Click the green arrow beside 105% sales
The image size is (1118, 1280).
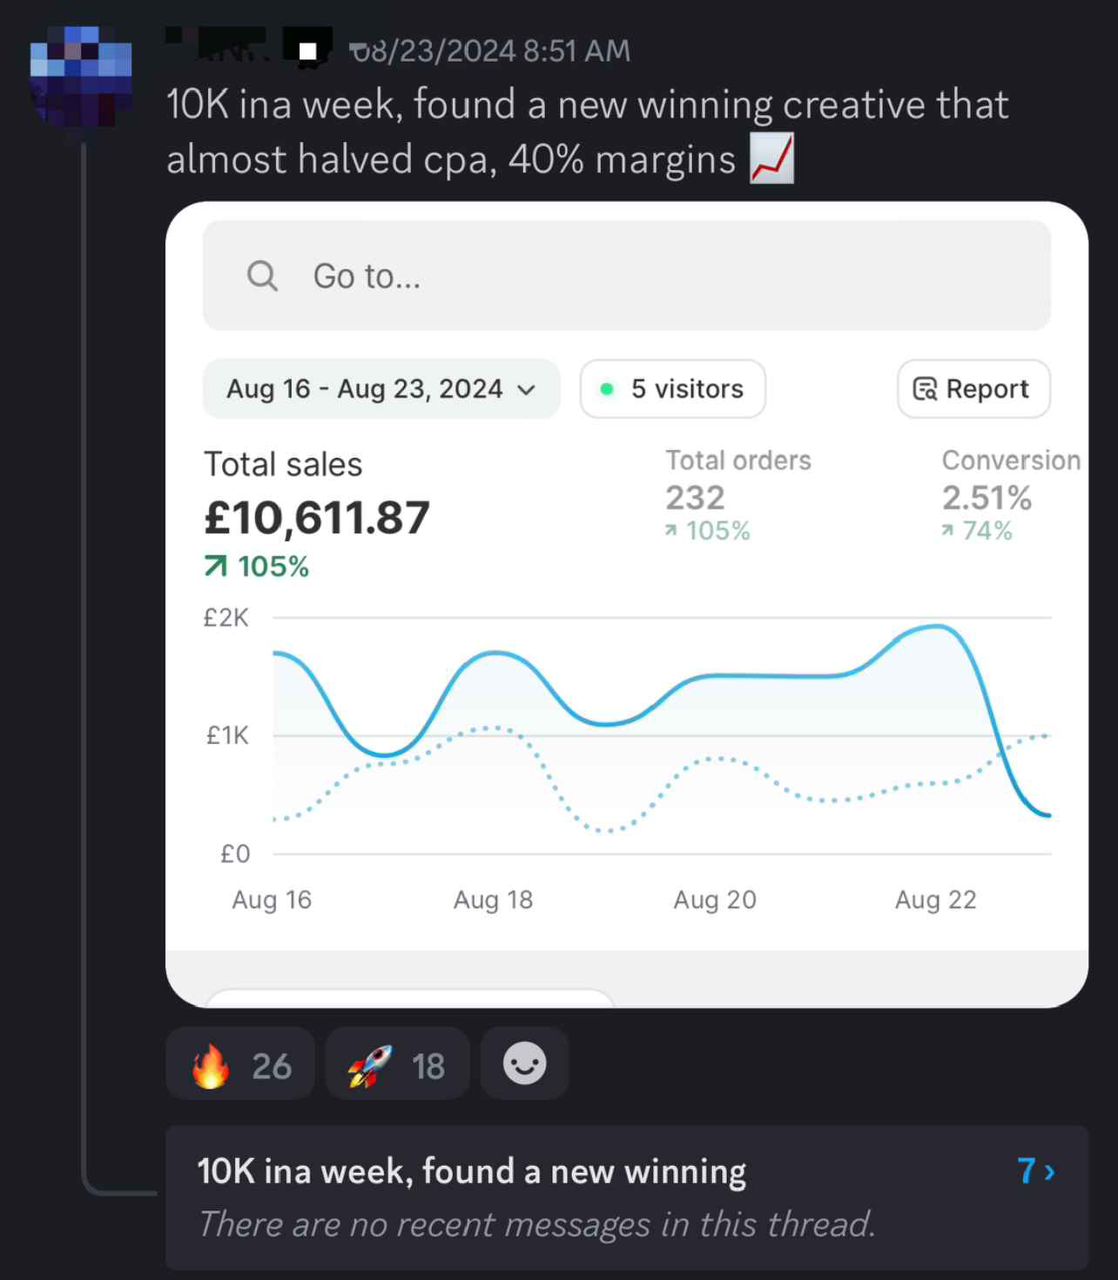pos(215,567)
